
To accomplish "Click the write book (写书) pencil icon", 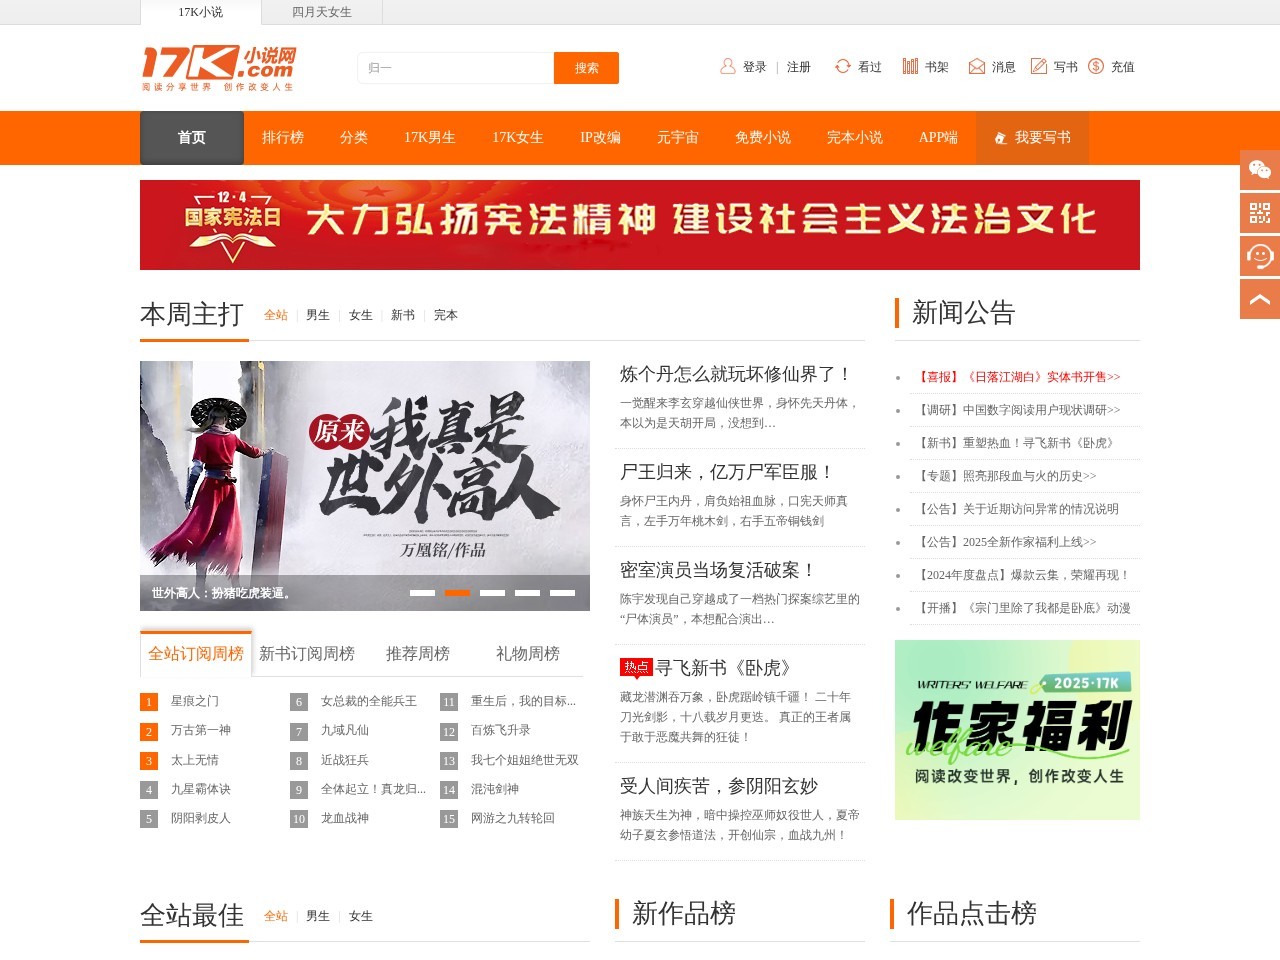I will (1039, 67).
